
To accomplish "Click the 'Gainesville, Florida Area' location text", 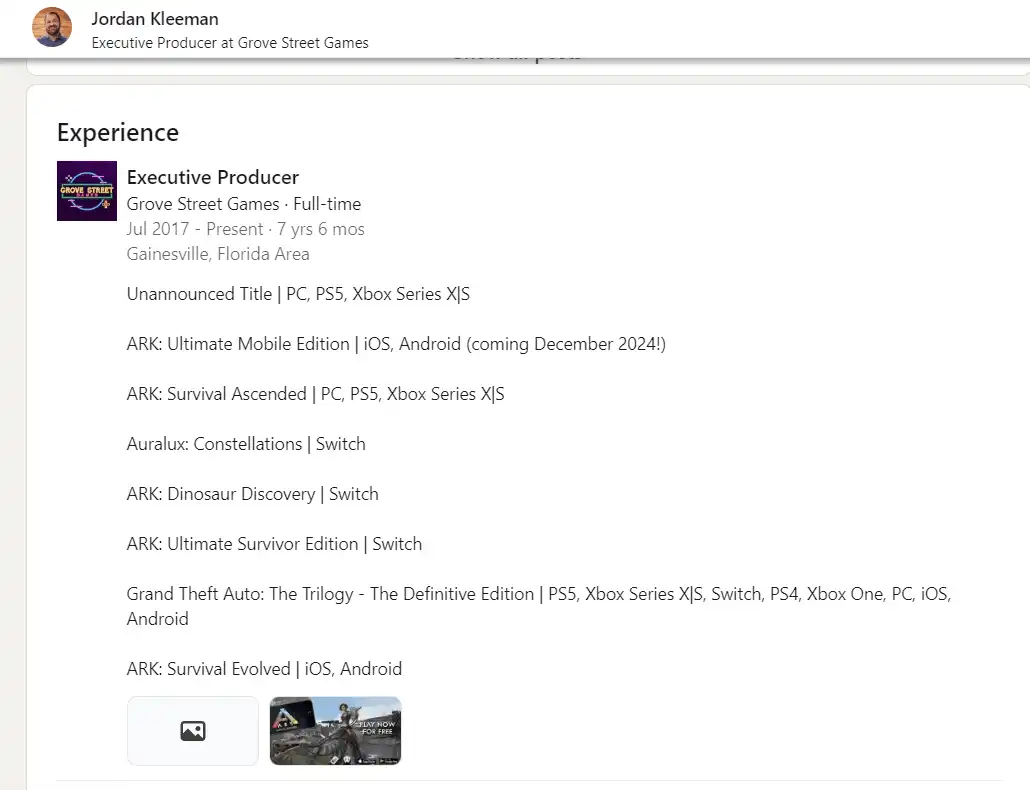I will (x=220, y=254).
